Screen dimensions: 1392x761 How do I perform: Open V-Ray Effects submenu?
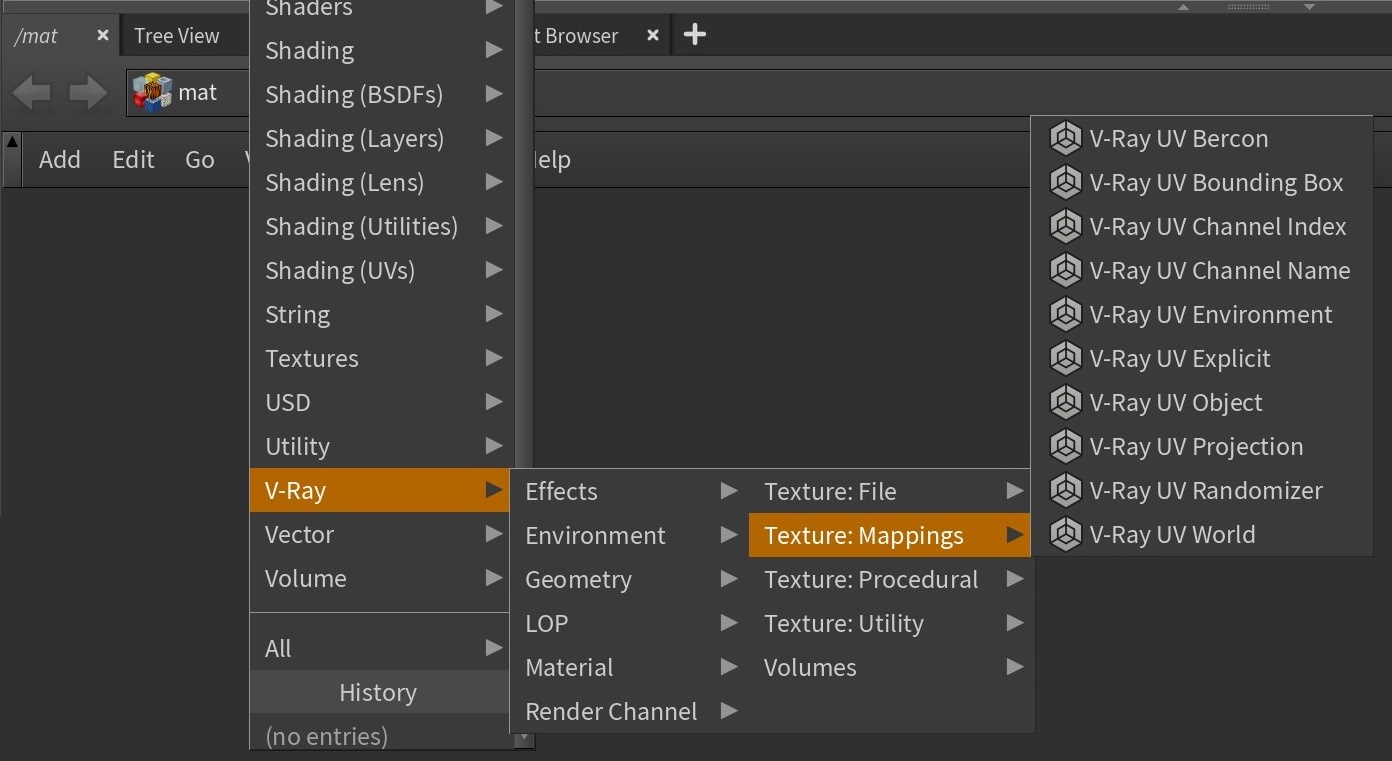(x=630, y=491)
